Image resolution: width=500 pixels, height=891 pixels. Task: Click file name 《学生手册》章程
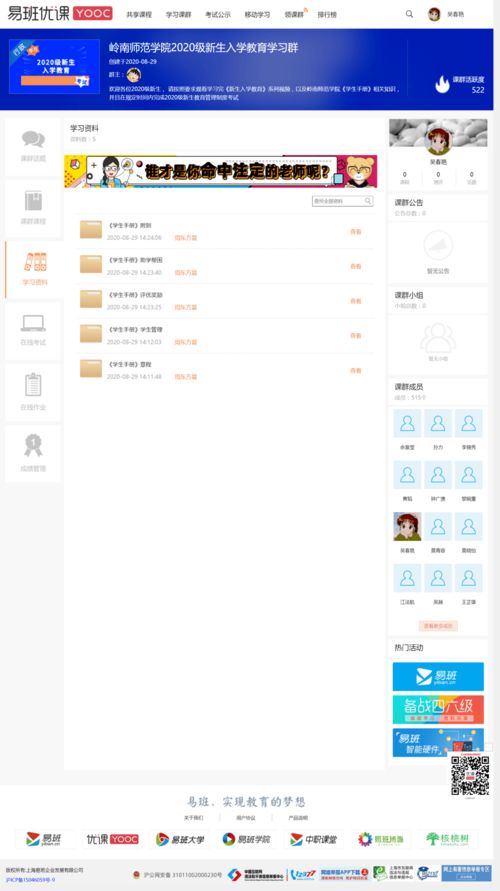point(130,364)
